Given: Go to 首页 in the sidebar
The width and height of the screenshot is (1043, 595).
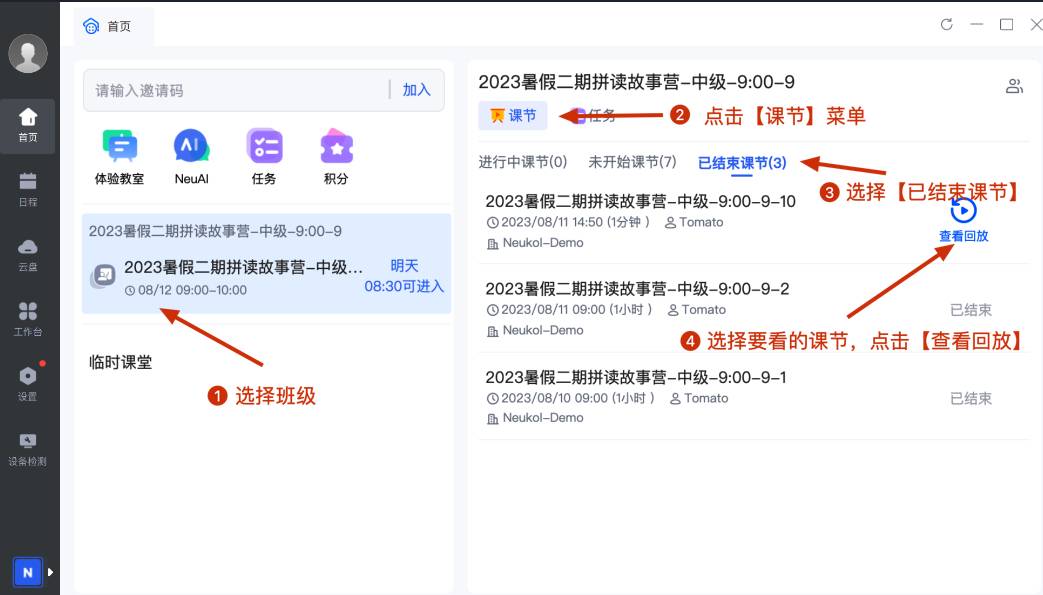Looking at the screenshot, I should coord(28,125).
